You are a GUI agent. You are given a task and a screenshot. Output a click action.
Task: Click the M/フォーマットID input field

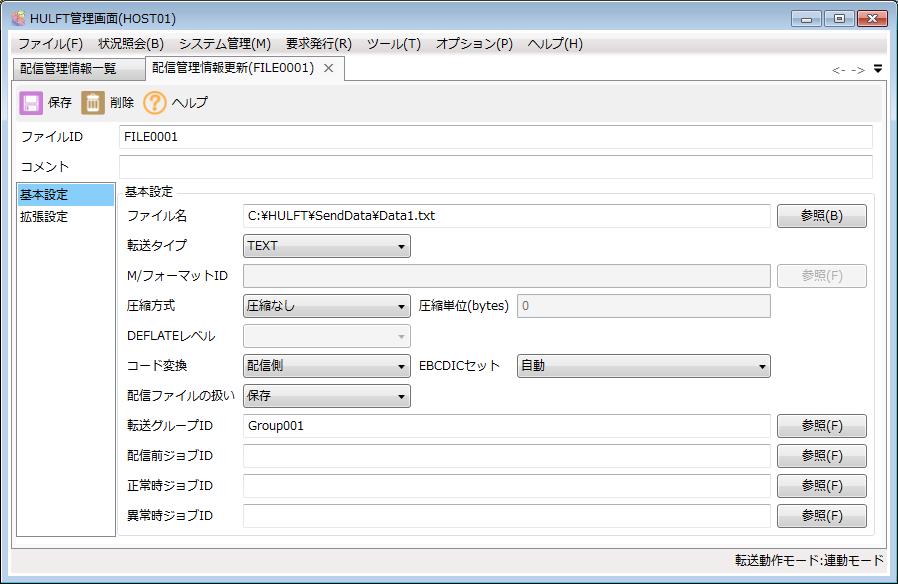tap(507, 276)
